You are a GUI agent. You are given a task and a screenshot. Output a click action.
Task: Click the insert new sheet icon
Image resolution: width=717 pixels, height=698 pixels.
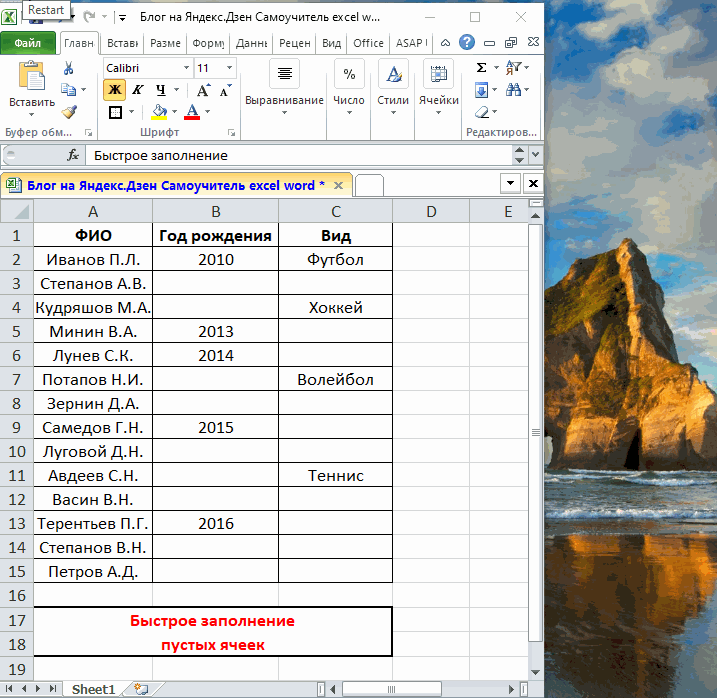[142, 689]
